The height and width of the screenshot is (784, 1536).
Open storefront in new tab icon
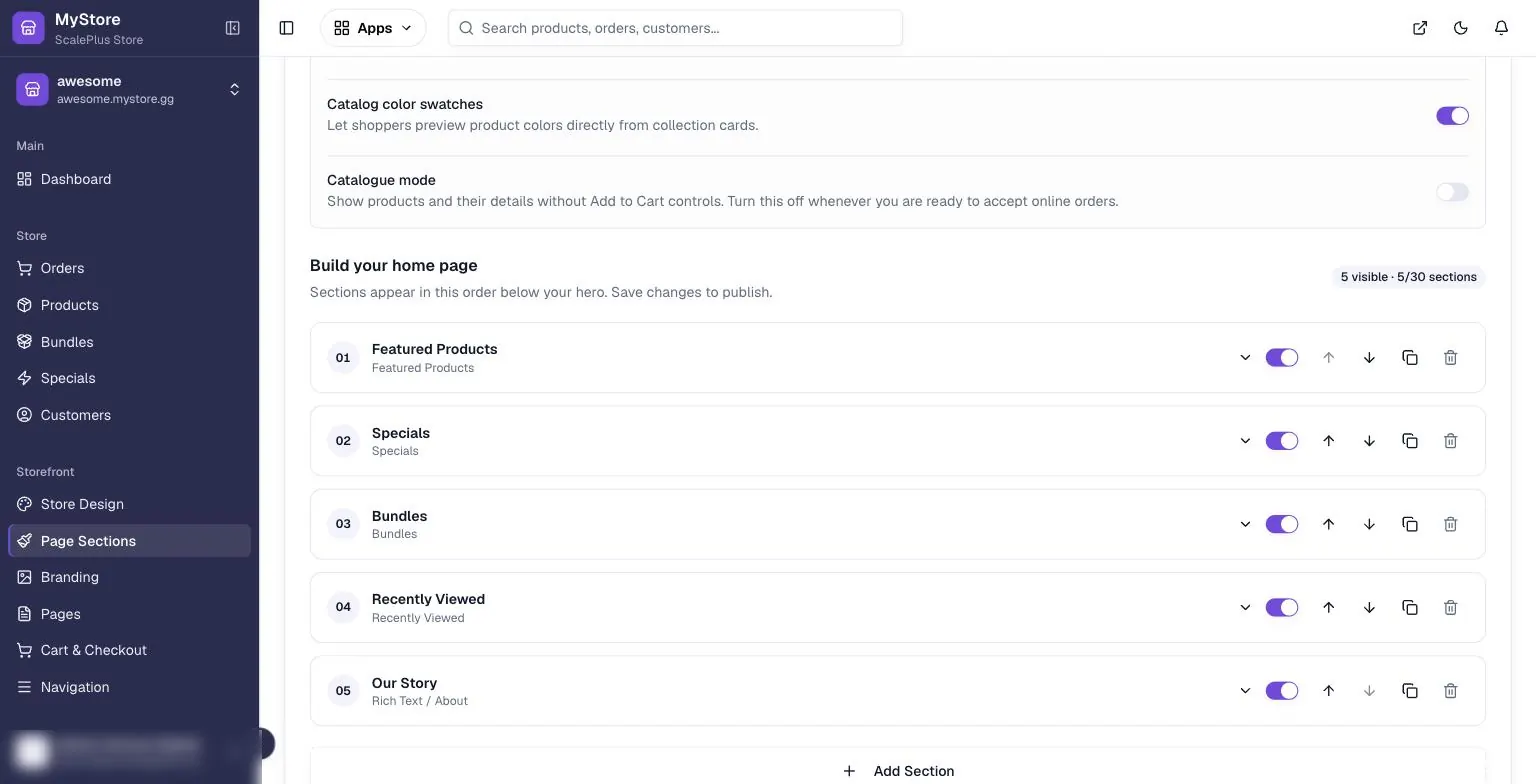point(1420,28)
